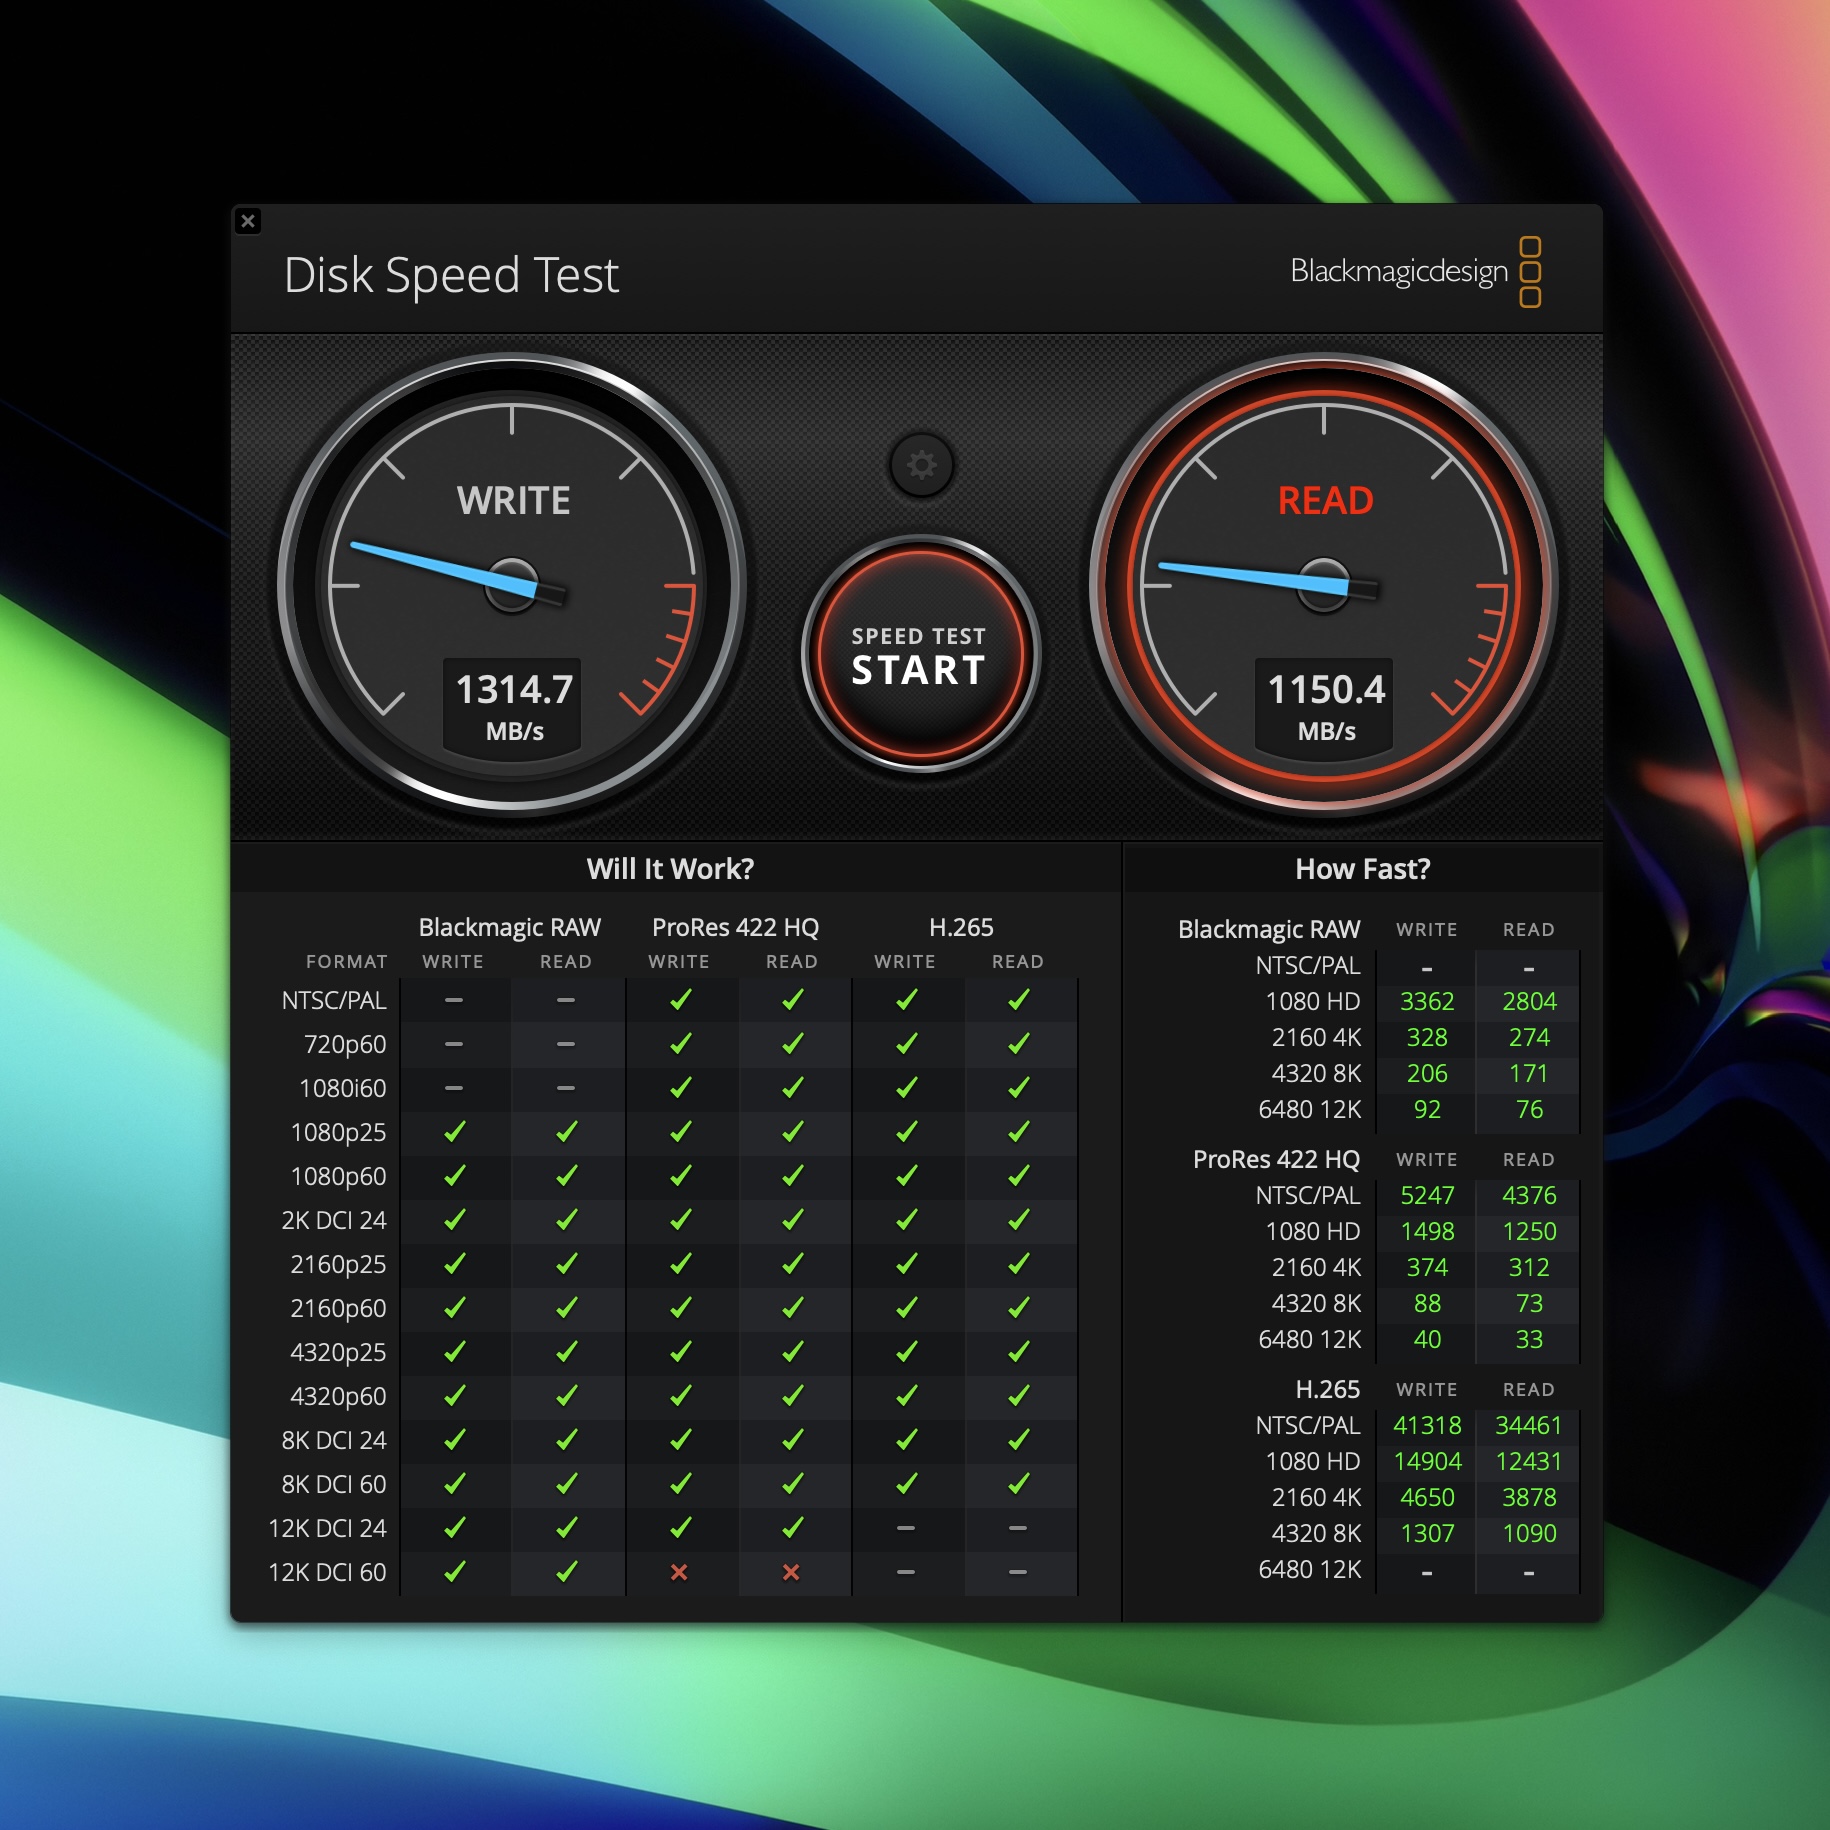The image size is (1830, 1830).
Task: Click the ProRes 422 HQ read checkmark for 2K DCI 24
Action: (792, 1220)
